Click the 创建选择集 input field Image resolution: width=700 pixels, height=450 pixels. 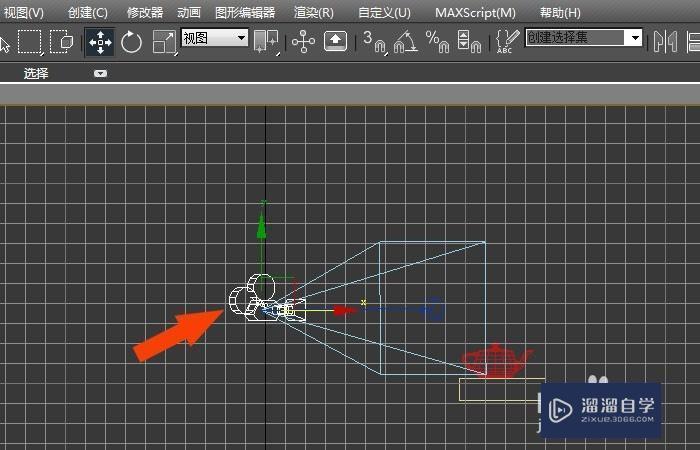click(x=575, y=38)
